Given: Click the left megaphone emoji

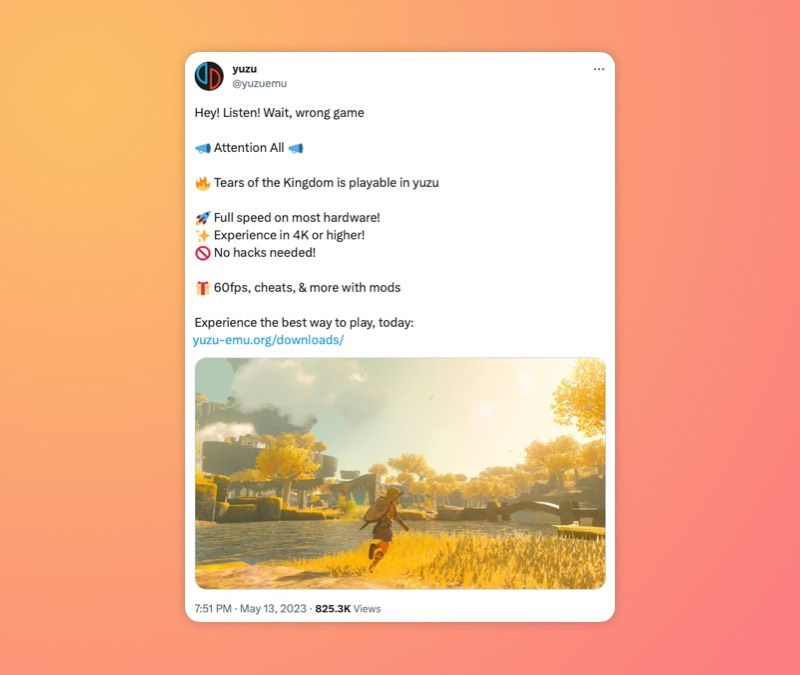Looking at the screenshot, I should point(203,148).
